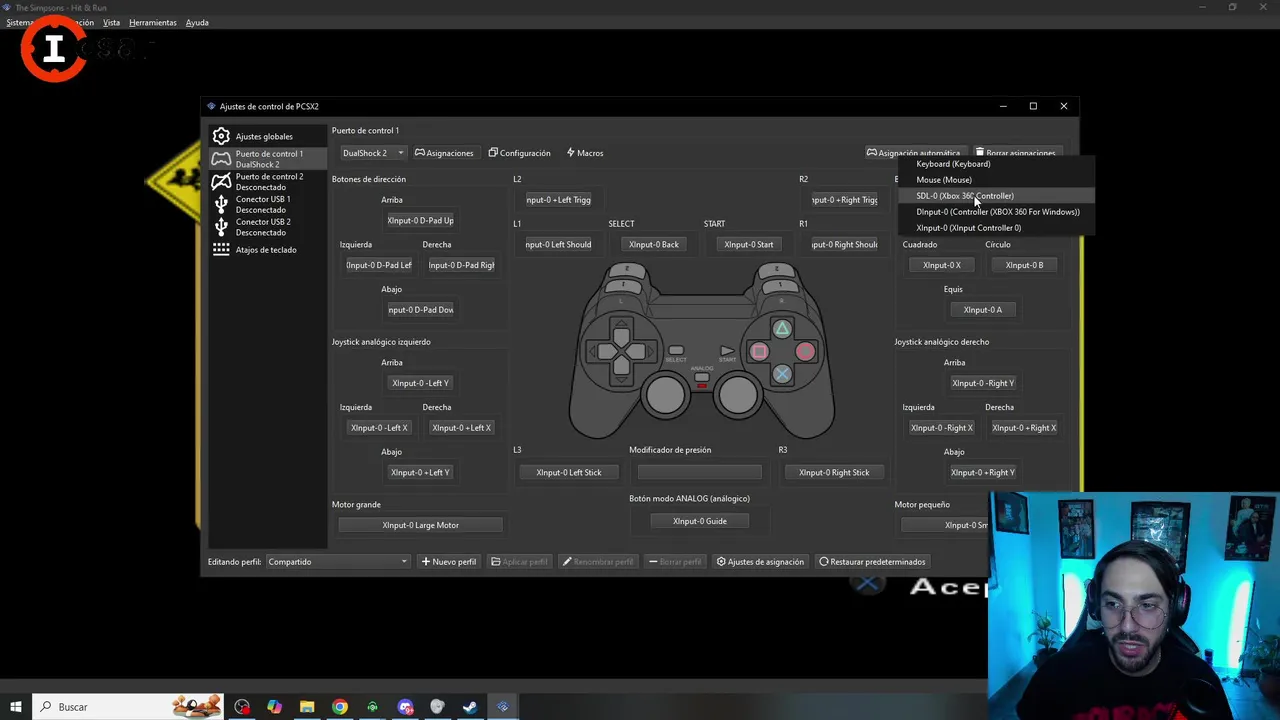Click the Buscar taskbar search box
The width and height of the screenshot is (1280, 720).
point(128,707)
